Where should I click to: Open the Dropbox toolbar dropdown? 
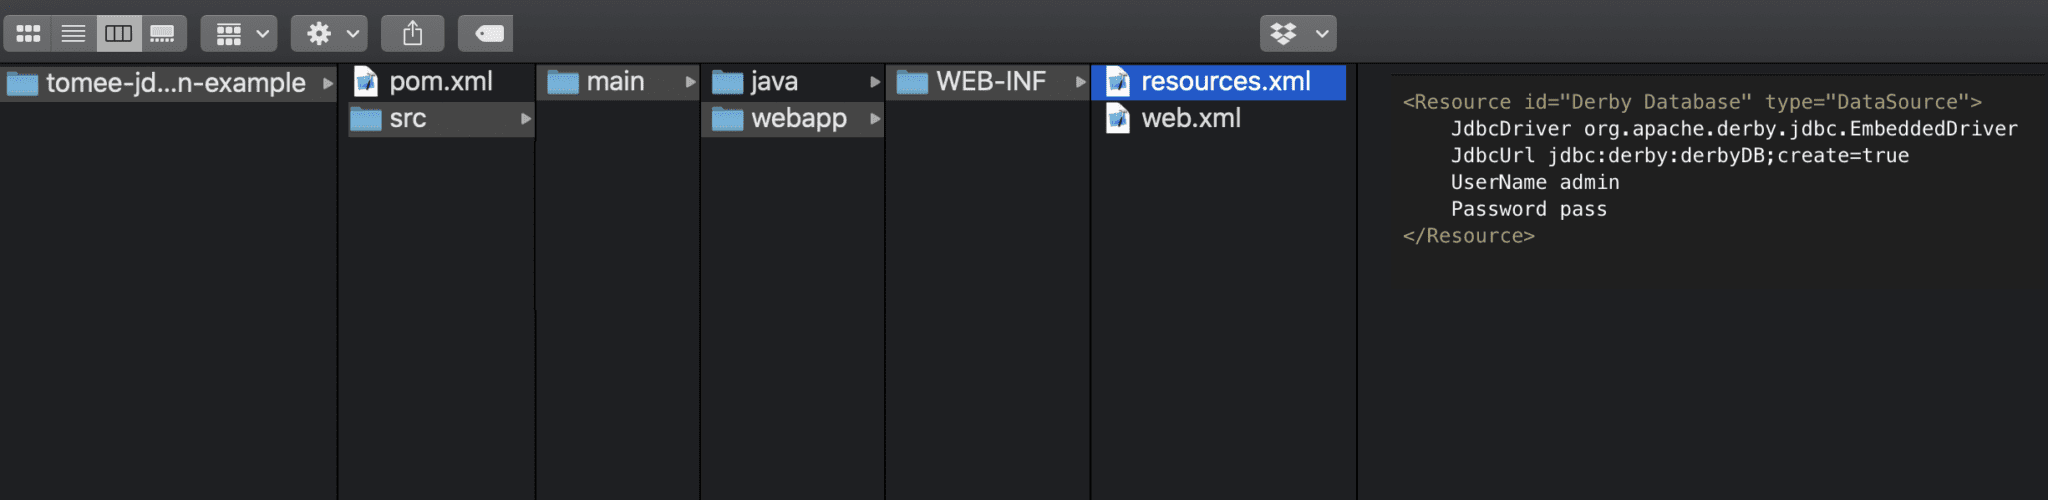1298,33
